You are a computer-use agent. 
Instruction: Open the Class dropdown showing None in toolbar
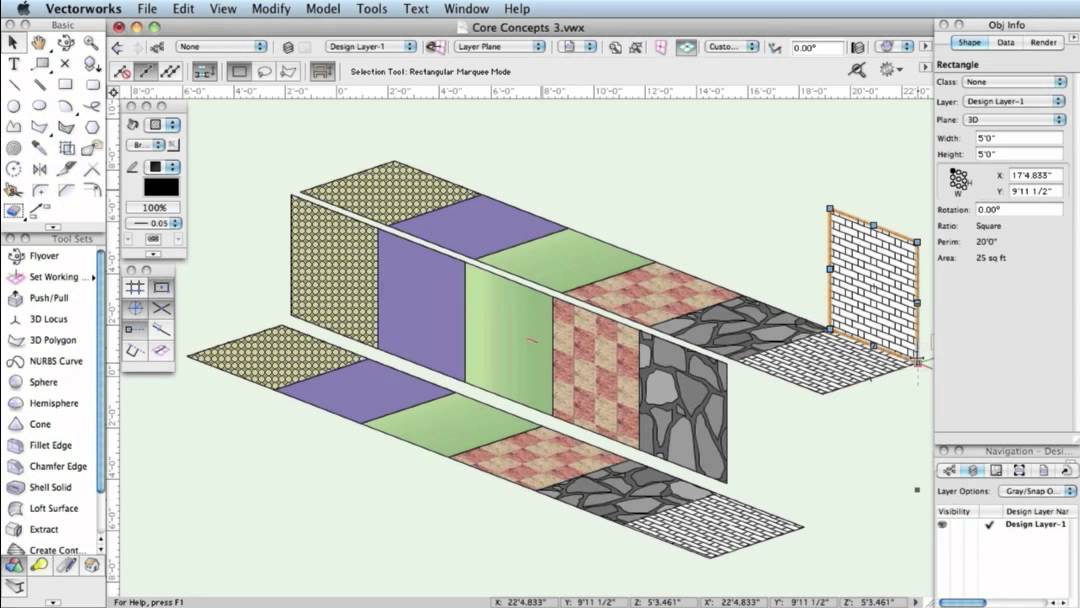(221, 47)
